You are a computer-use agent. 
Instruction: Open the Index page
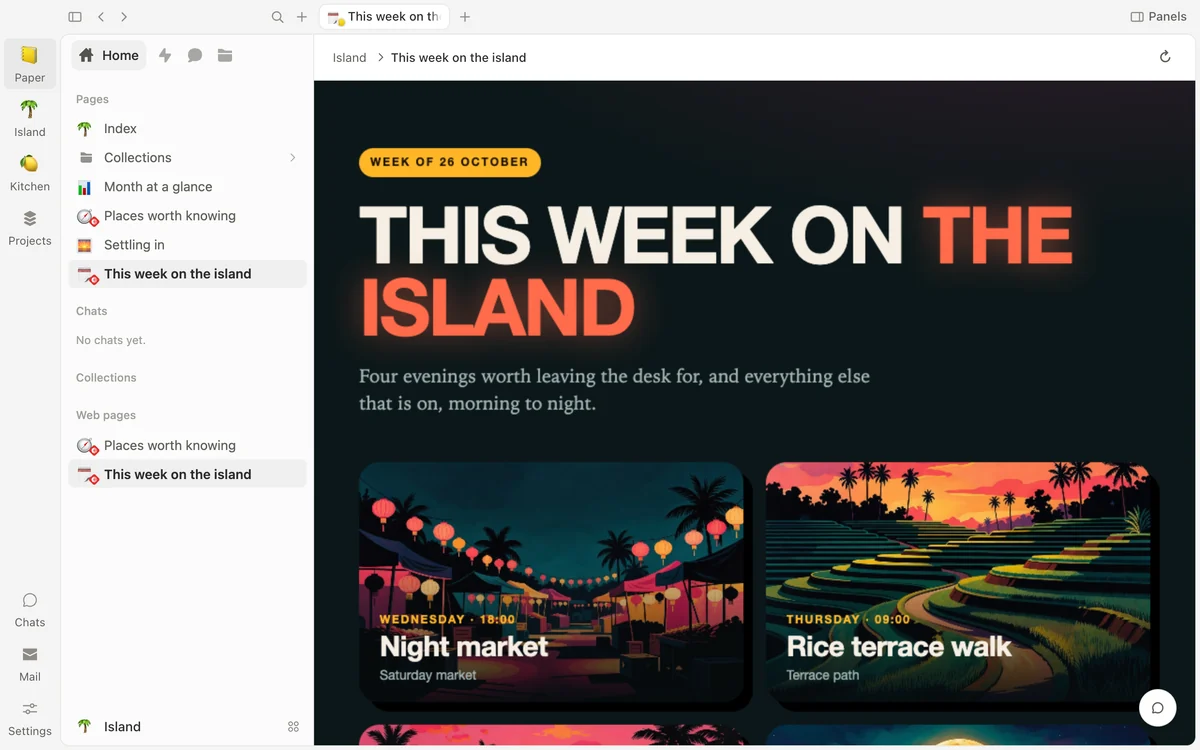(x=188, y=129)
